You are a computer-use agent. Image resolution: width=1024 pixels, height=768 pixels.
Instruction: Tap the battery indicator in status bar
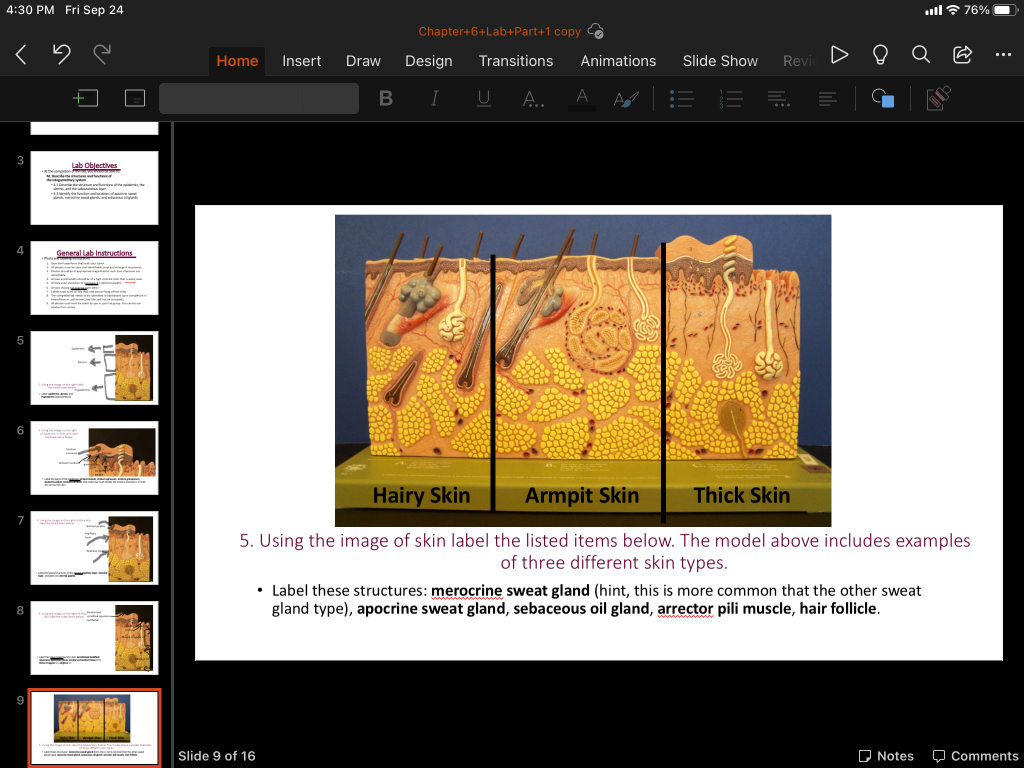click(x=1006, y=10)
